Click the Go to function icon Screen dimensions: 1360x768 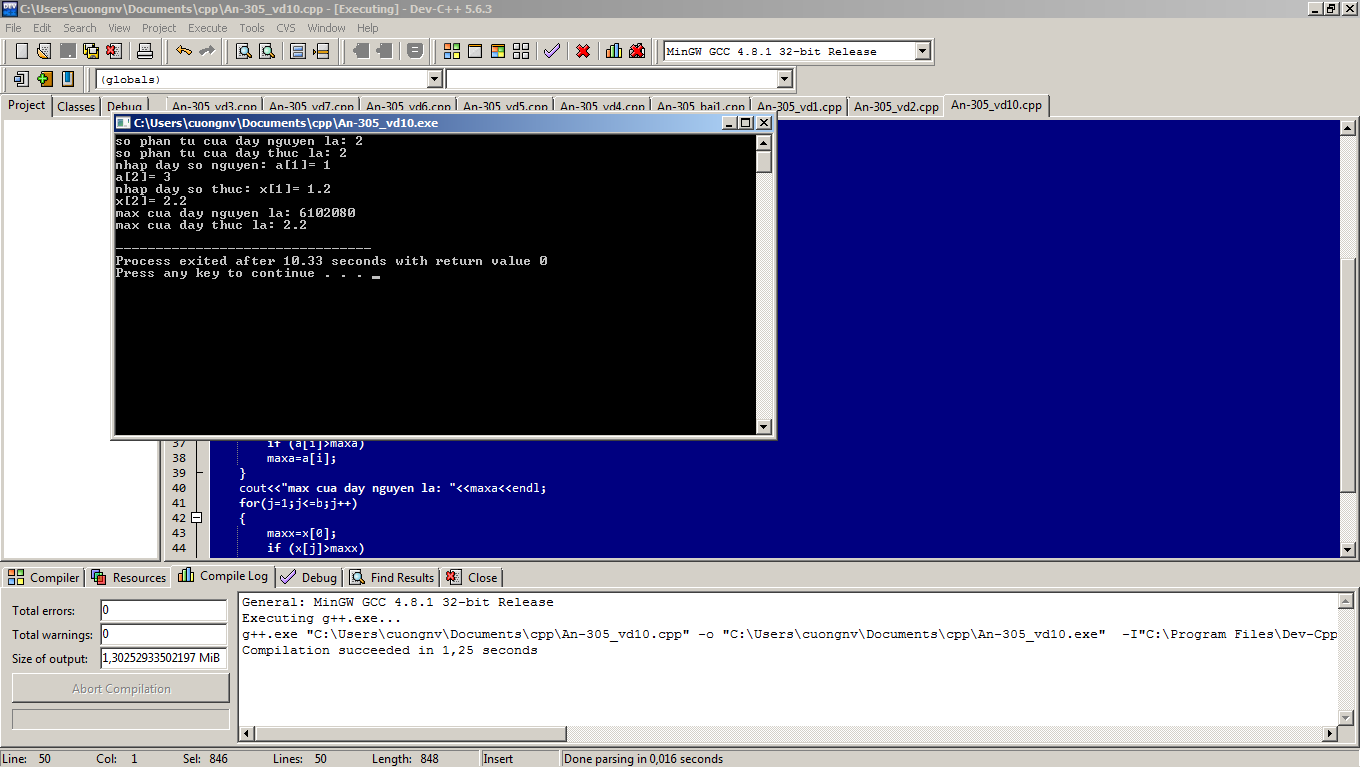300,51
